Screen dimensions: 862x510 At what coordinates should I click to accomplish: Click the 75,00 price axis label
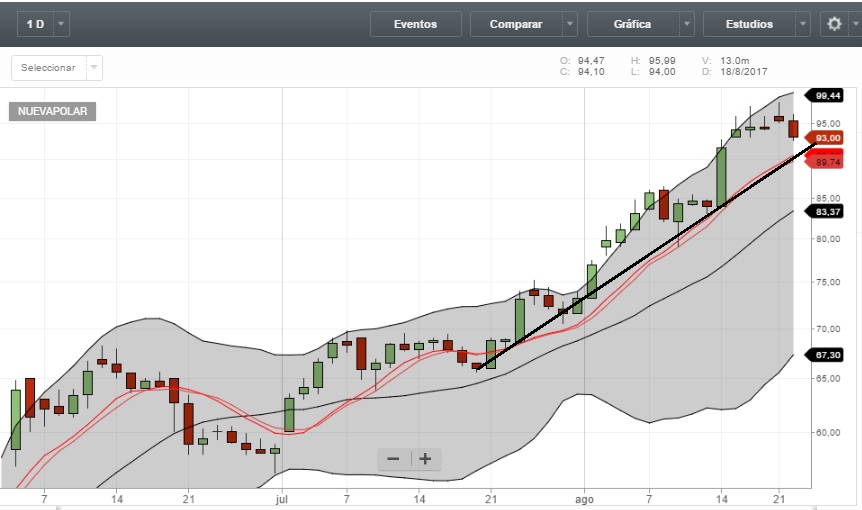pyautogui.click(x=827, y=282)
